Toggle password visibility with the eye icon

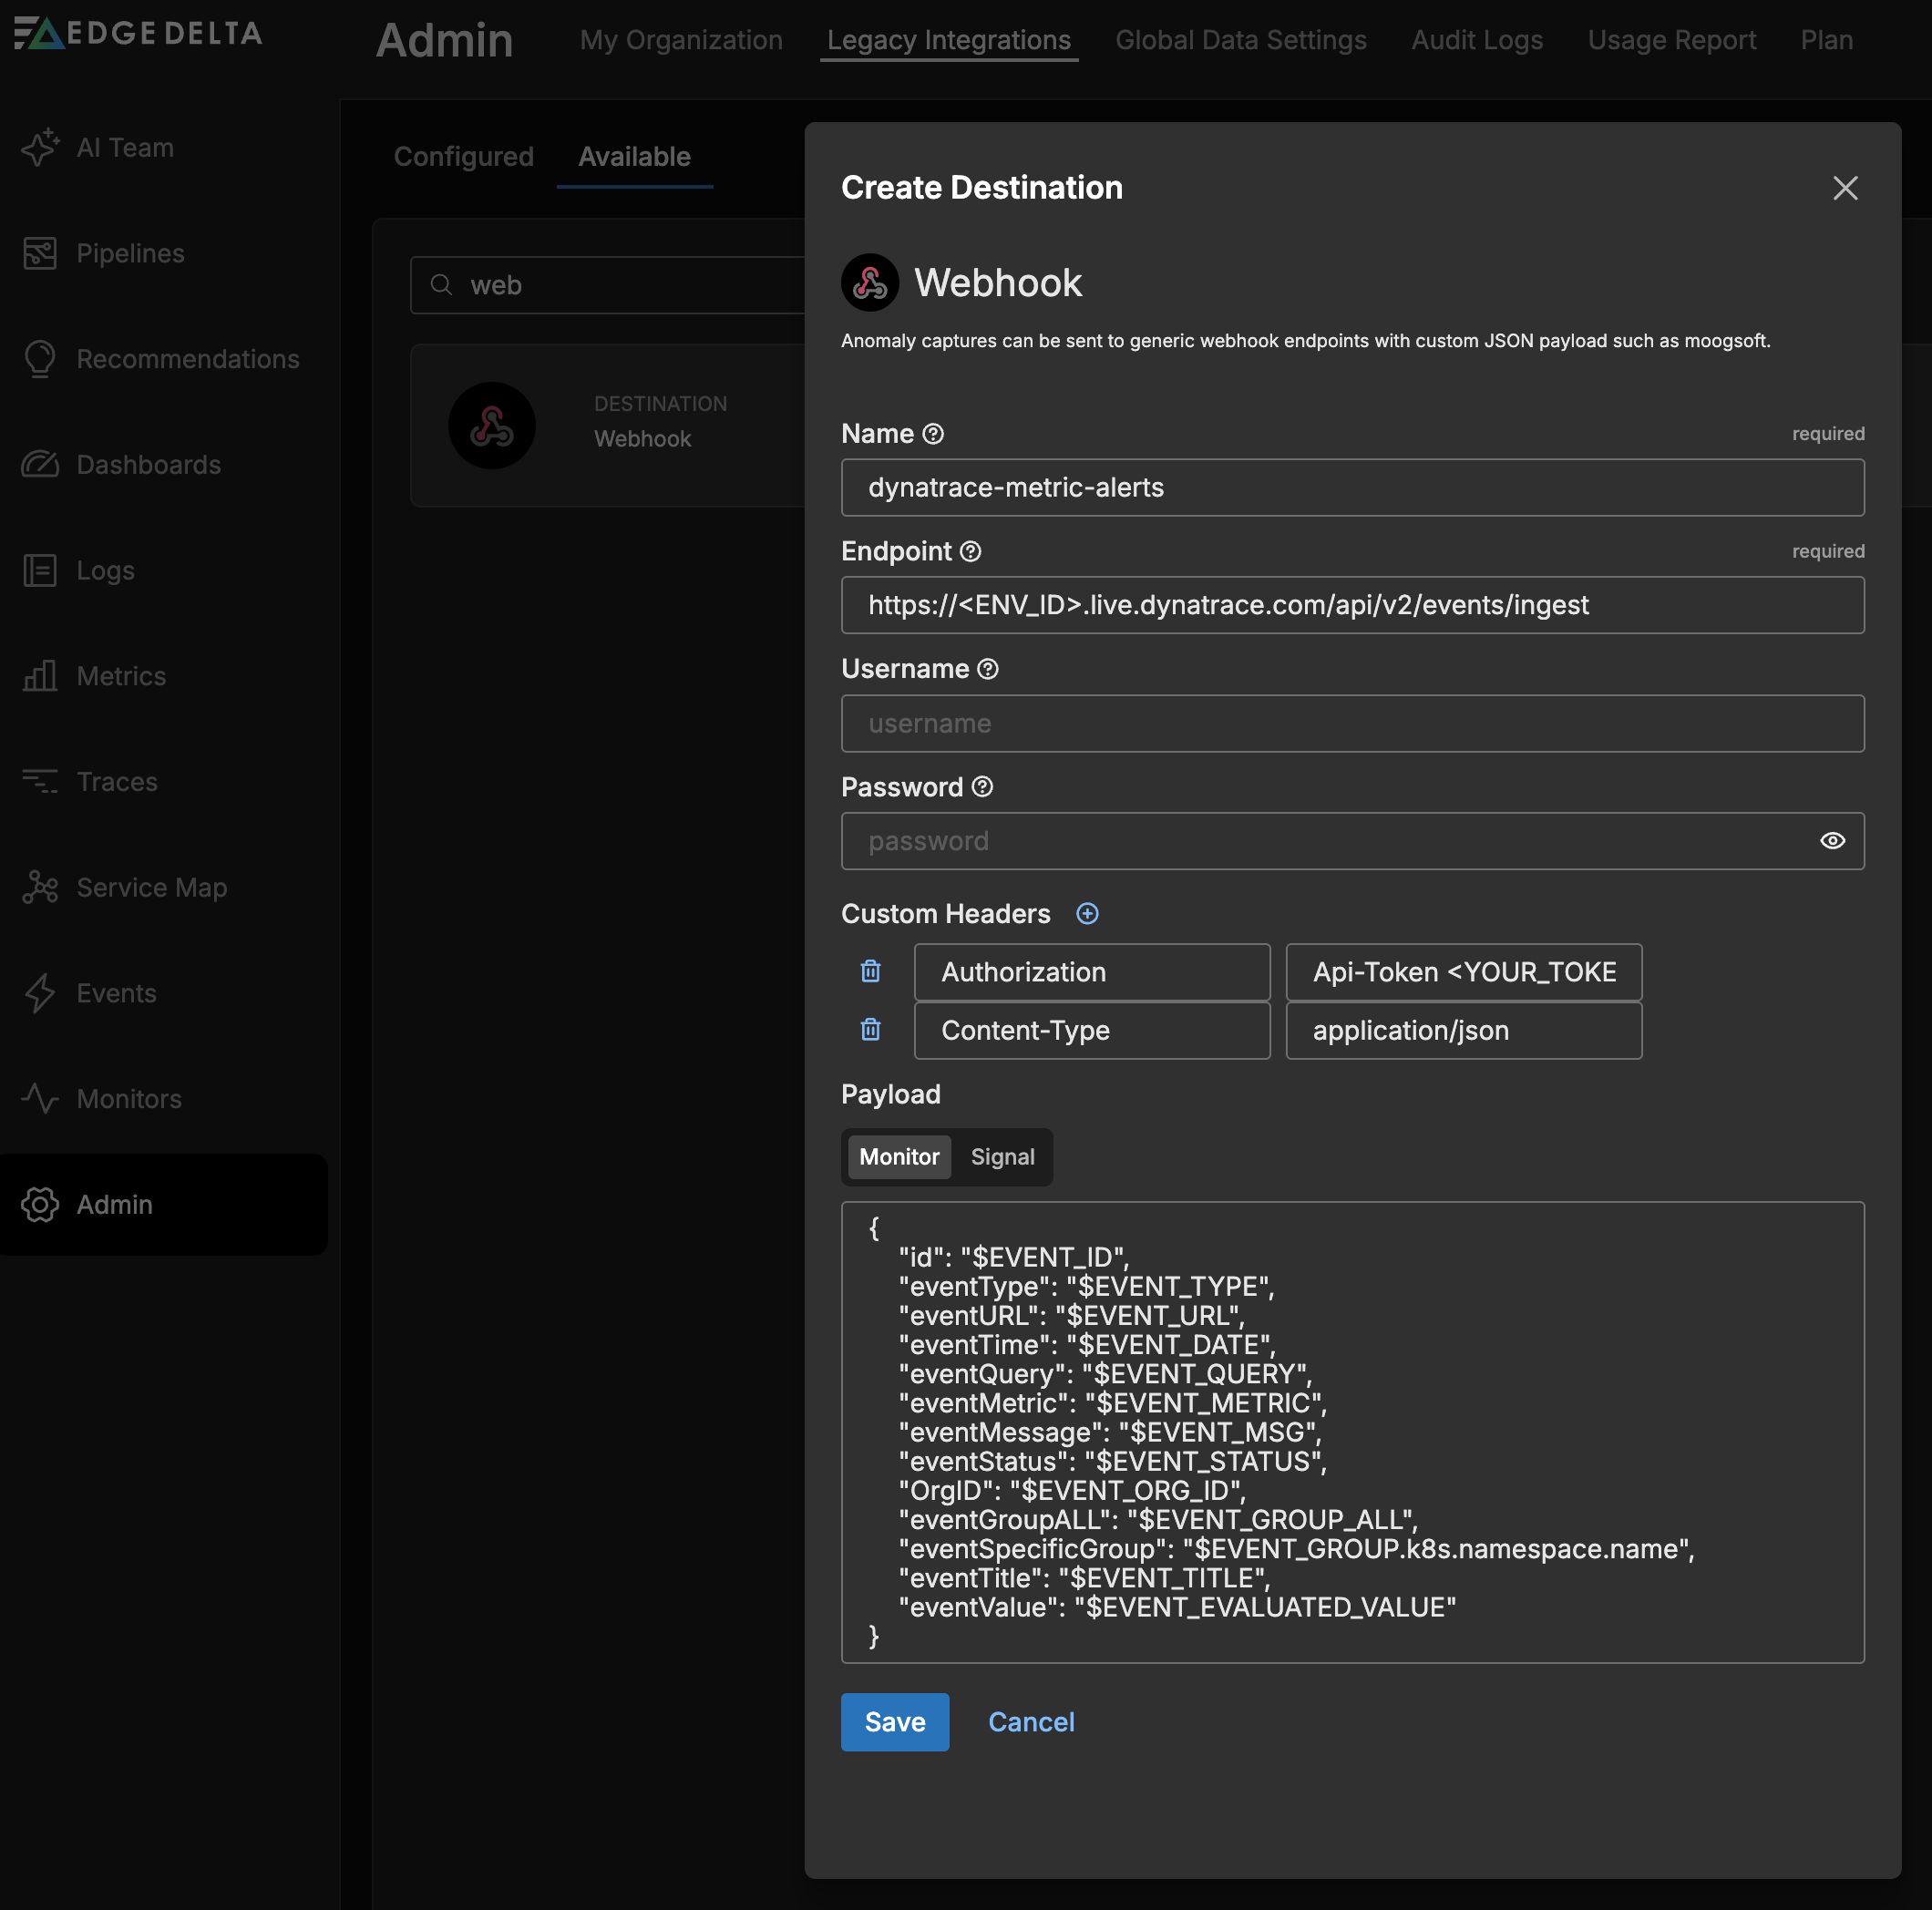1833,841
